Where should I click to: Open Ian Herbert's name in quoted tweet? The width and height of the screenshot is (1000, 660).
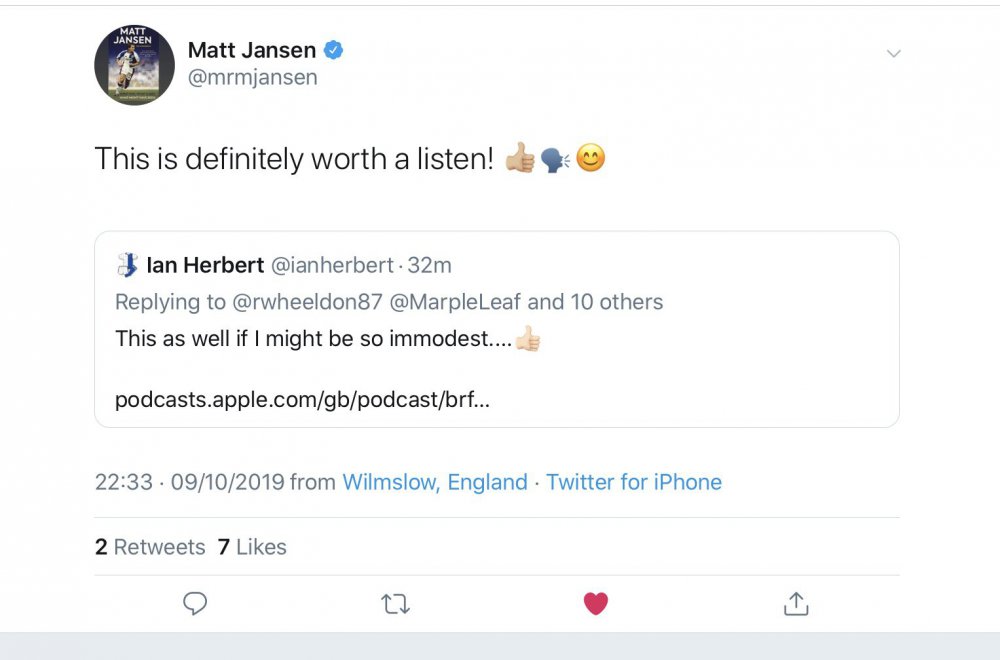point(205,265)
